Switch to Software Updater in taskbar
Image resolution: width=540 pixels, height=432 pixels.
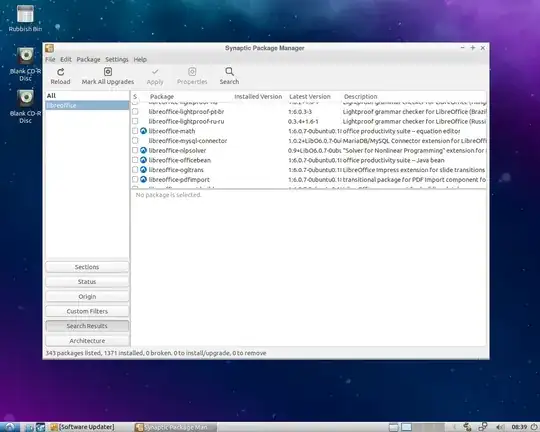click(83, 427)
